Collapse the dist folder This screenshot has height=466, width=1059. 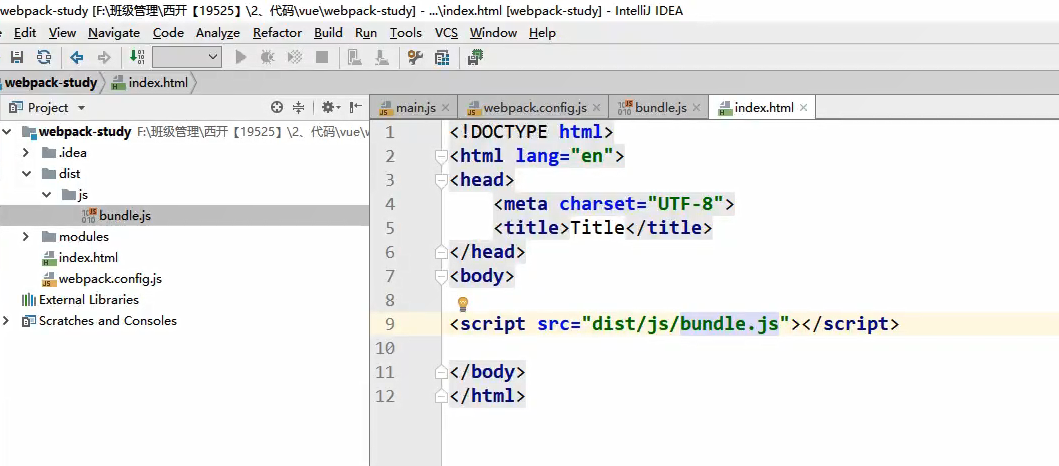tap(26, 174)
